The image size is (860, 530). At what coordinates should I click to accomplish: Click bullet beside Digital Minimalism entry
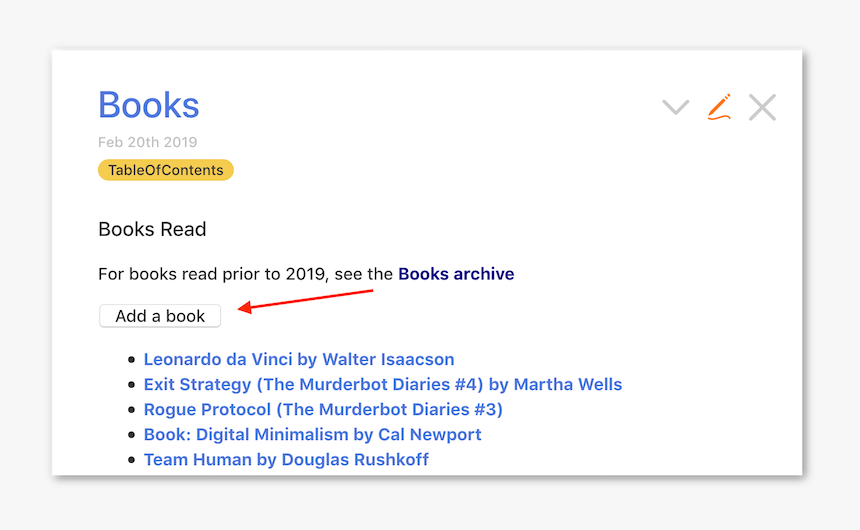[130, 435]
